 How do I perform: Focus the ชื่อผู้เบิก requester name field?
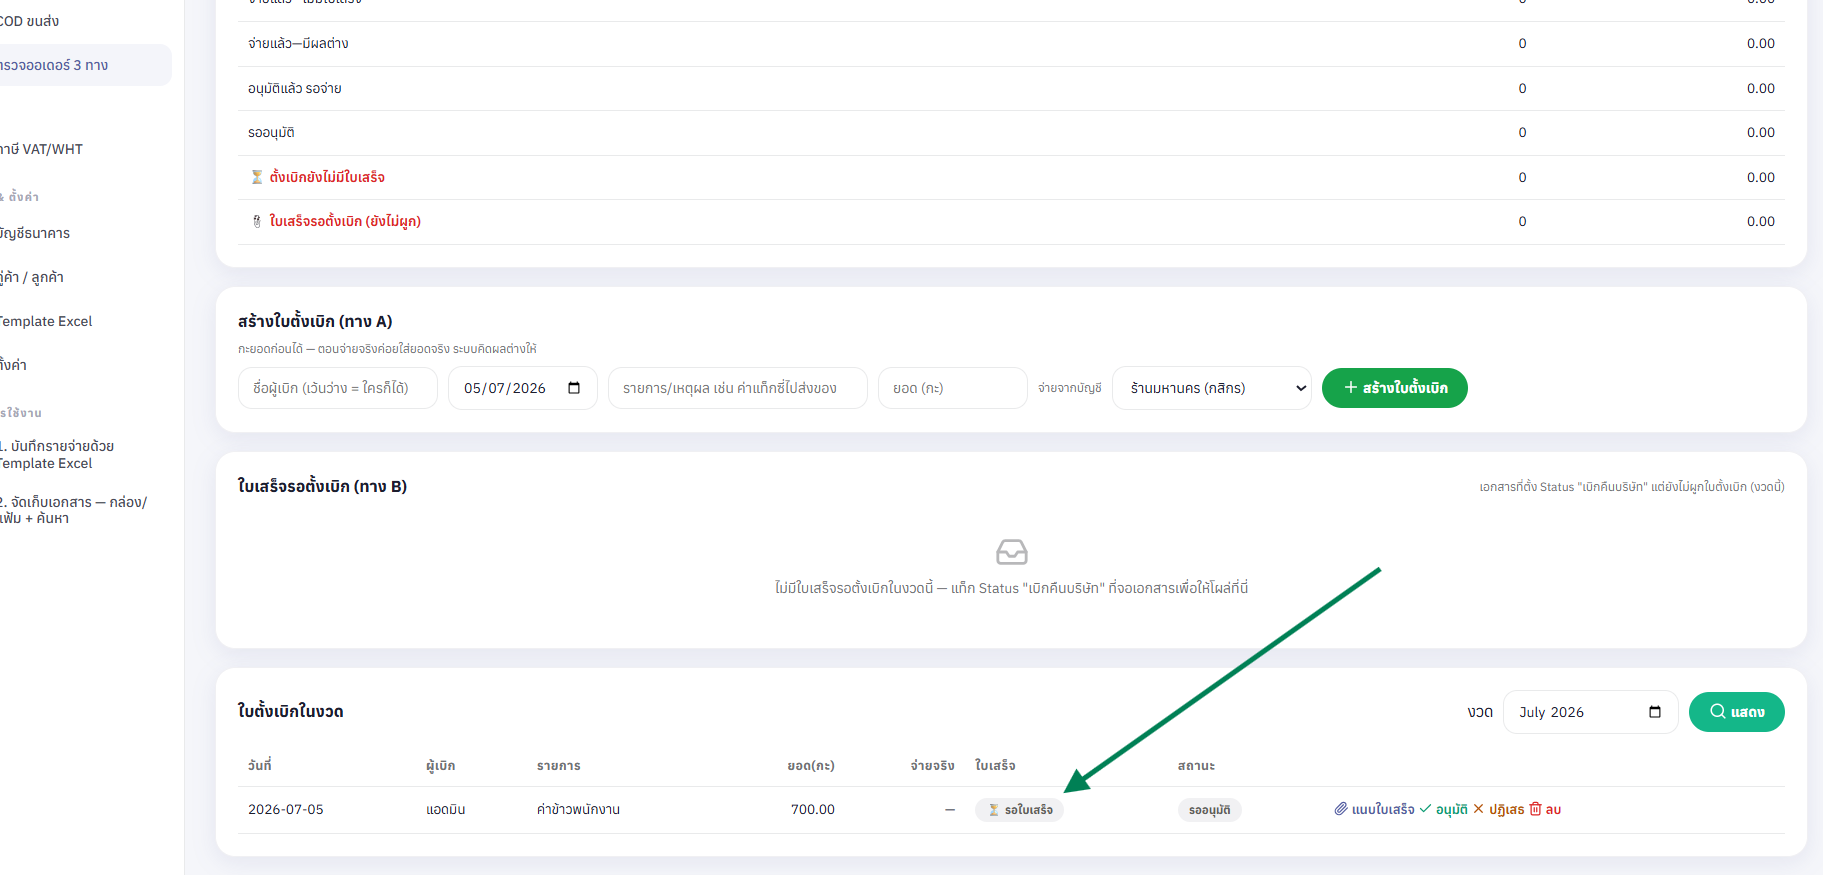[338, 388]
